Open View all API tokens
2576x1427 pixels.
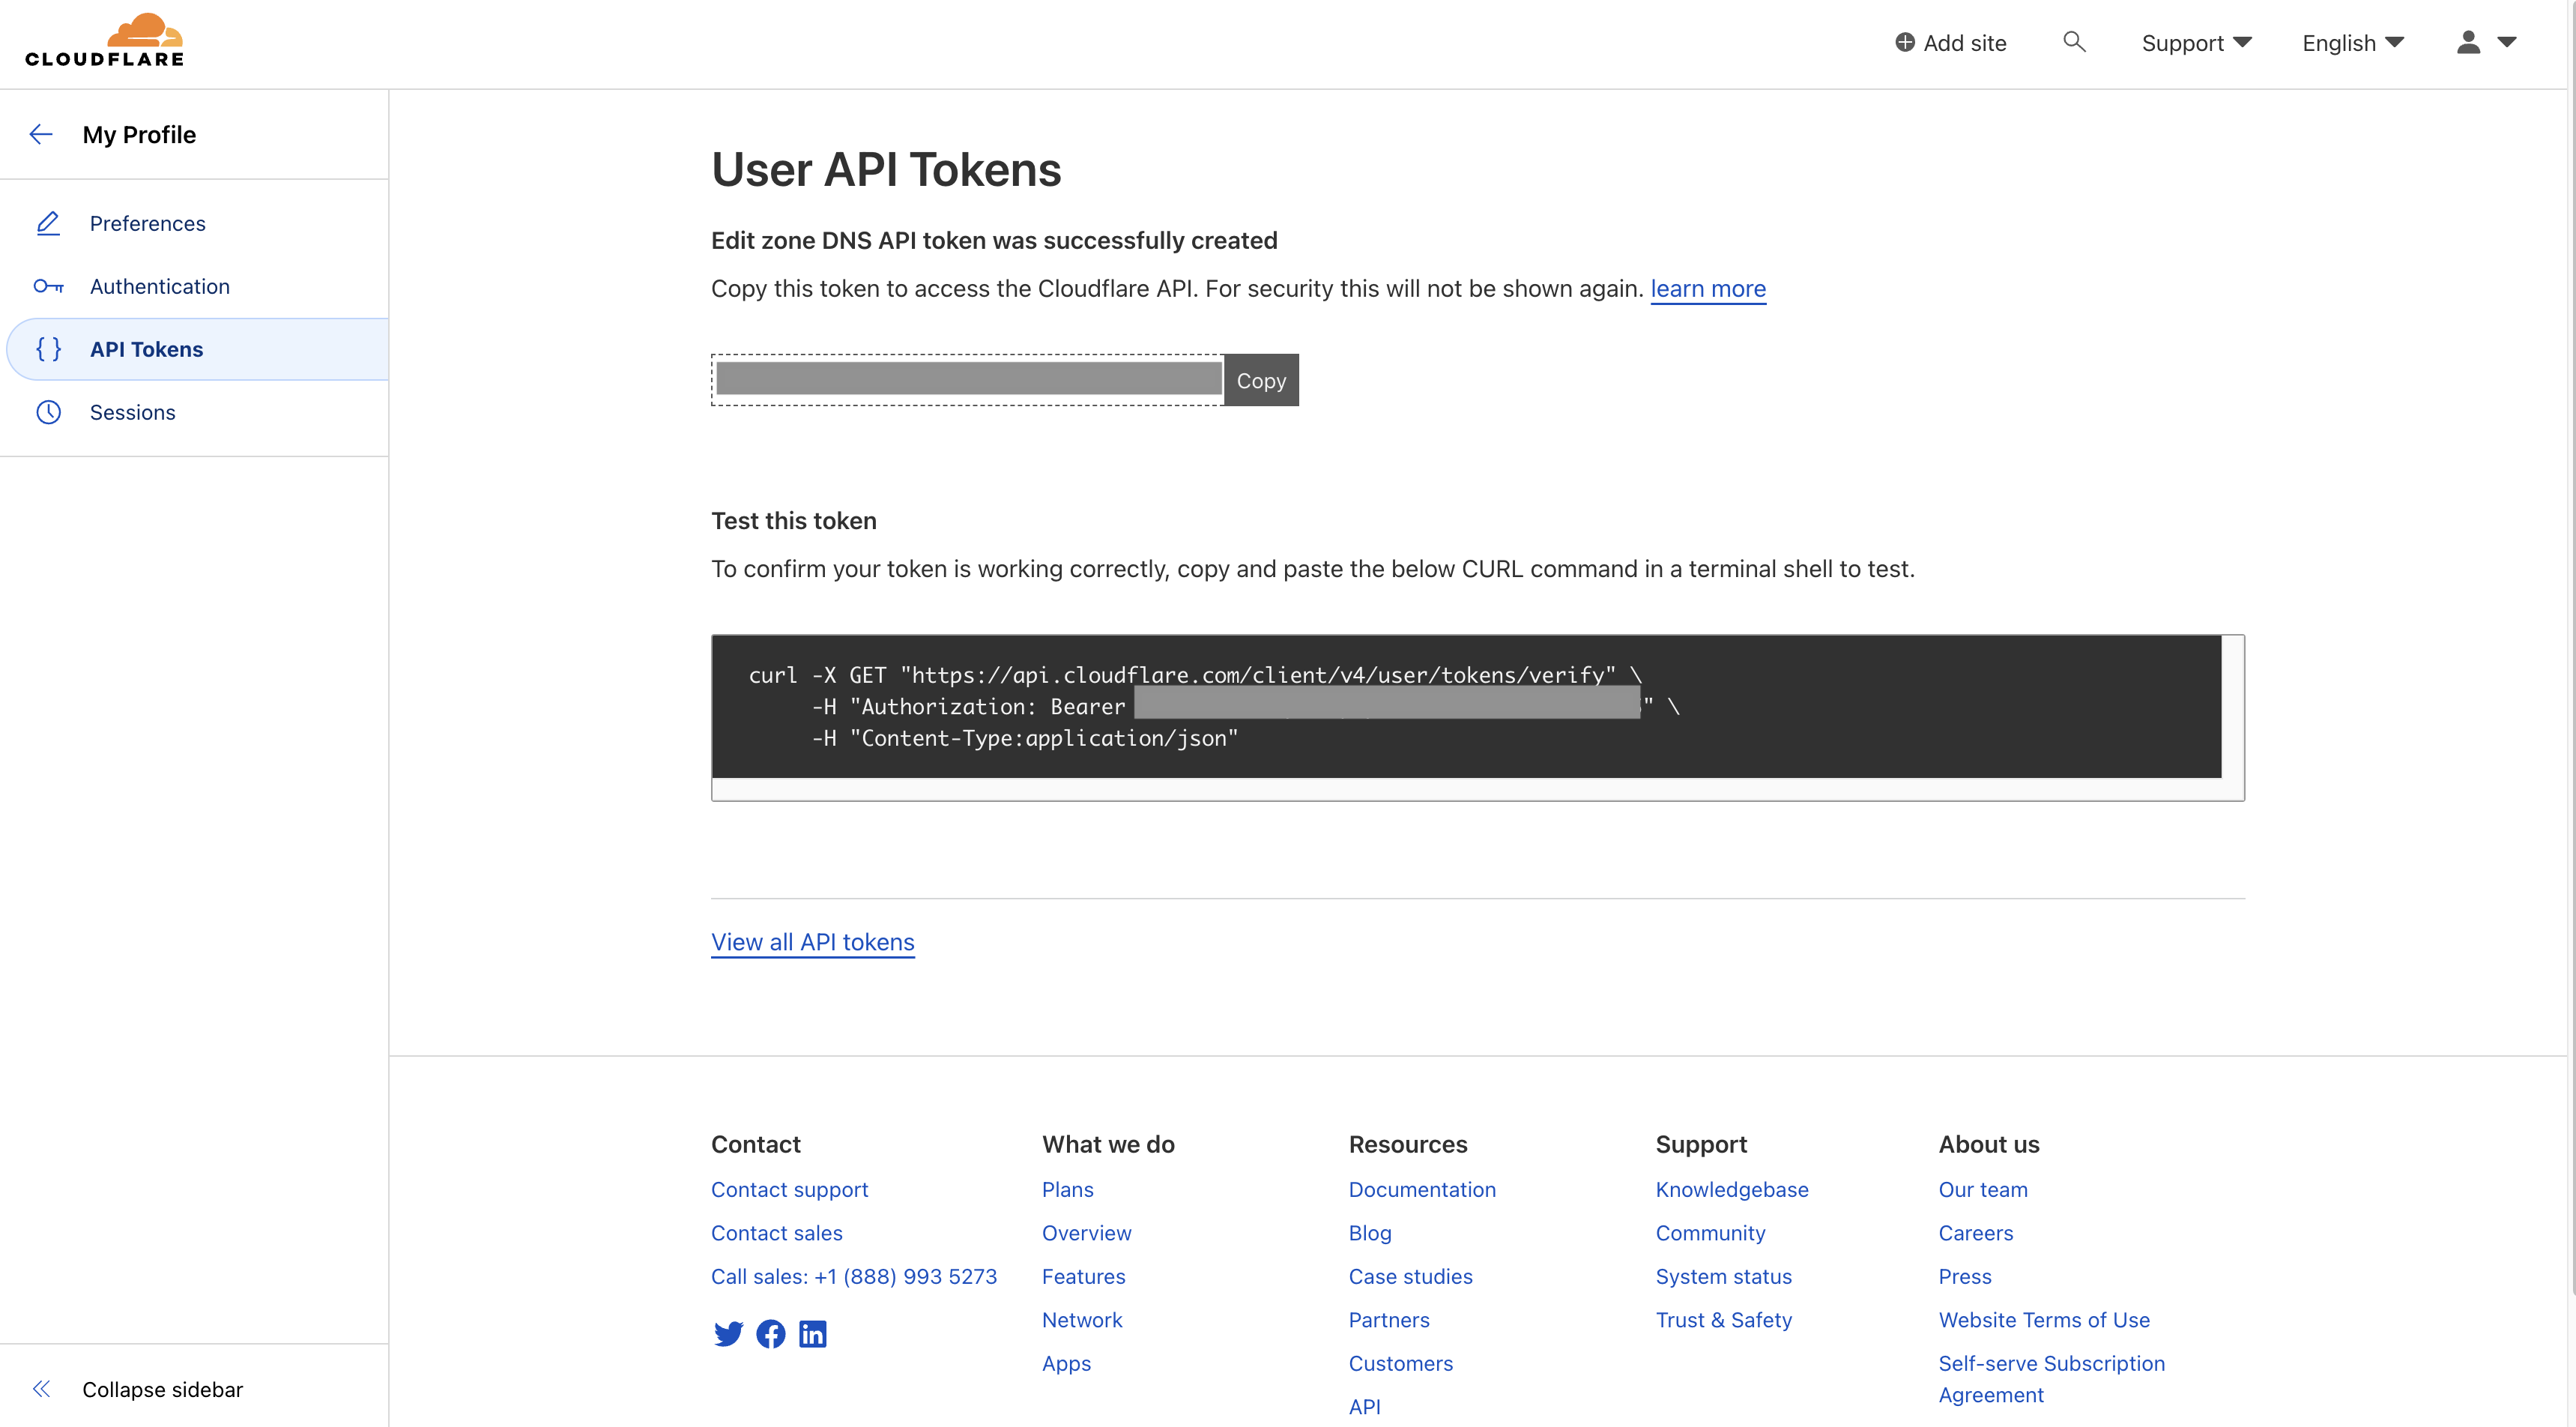coord(812,942)
